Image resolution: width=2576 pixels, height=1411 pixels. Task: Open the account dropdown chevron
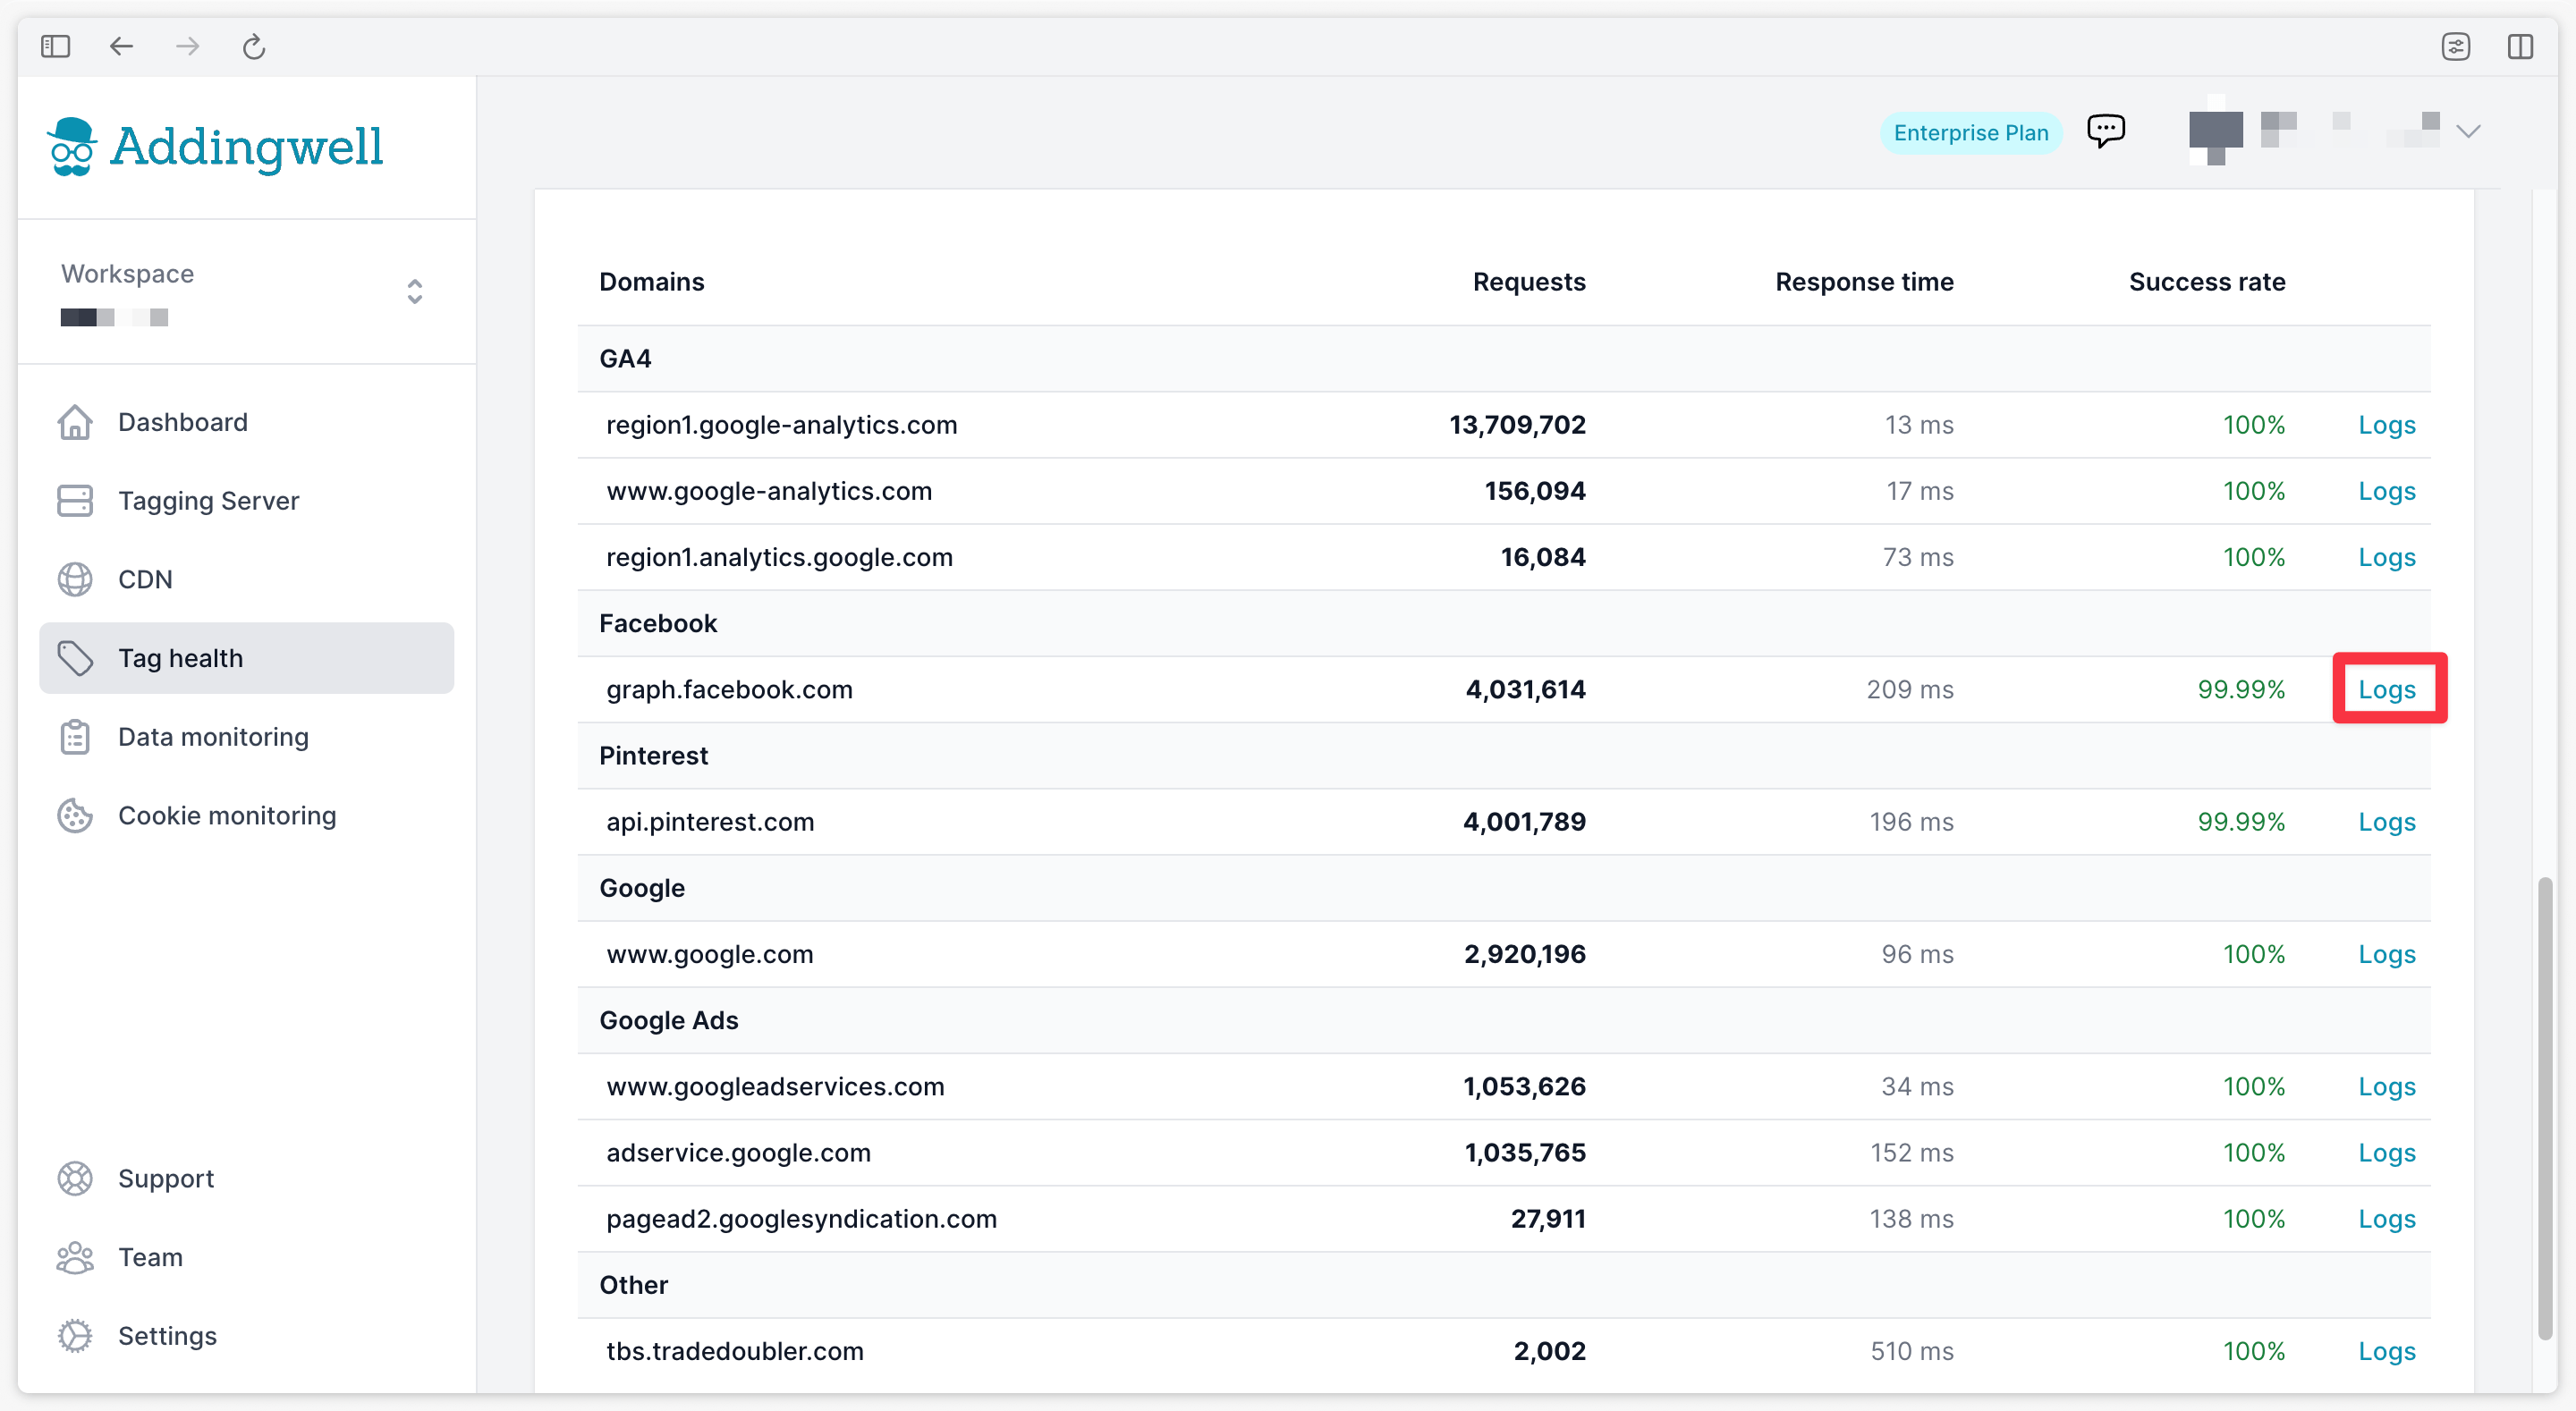(2468, 132)
